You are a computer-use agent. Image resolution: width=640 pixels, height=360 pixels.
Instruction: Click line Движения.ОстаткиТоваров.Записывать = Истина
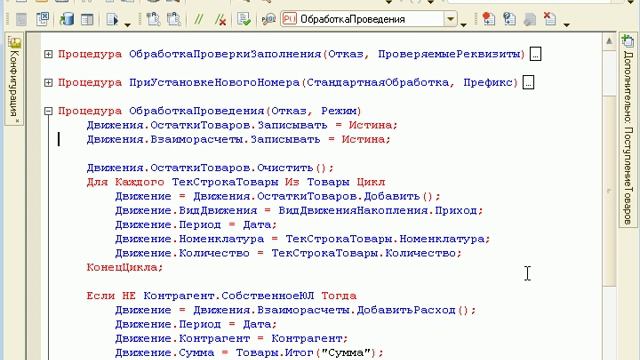click(242, 125)
